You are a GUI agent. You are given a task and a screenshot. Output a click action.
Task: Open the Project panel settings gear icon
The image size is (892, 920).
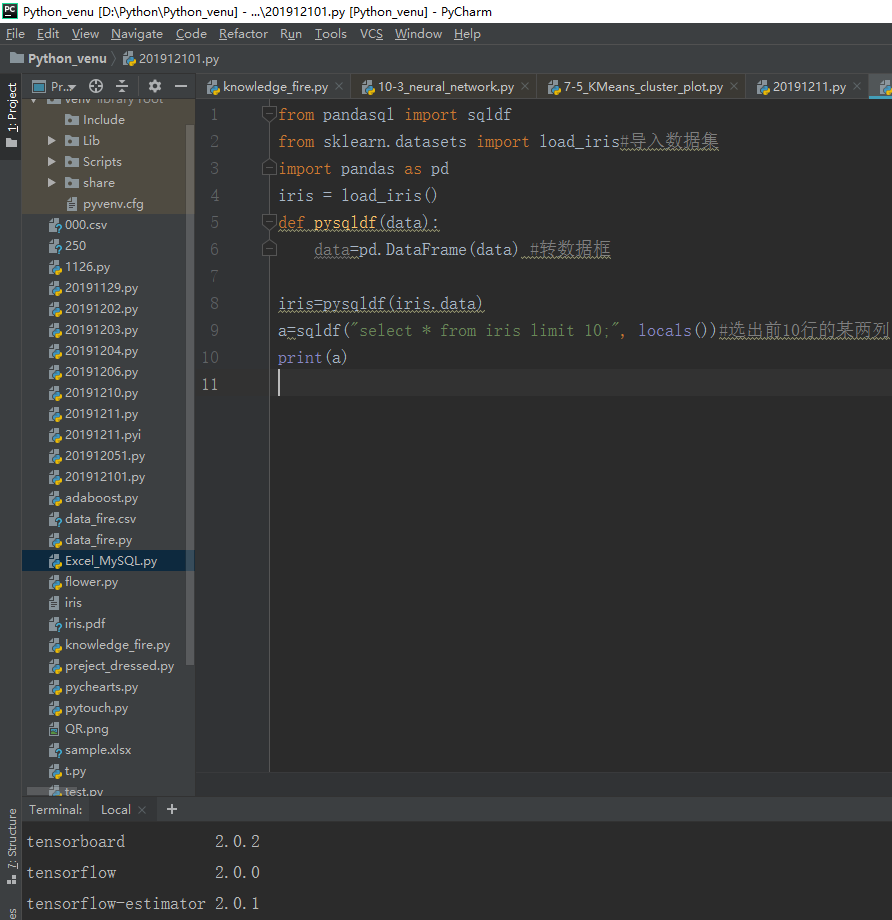point(155,86)
